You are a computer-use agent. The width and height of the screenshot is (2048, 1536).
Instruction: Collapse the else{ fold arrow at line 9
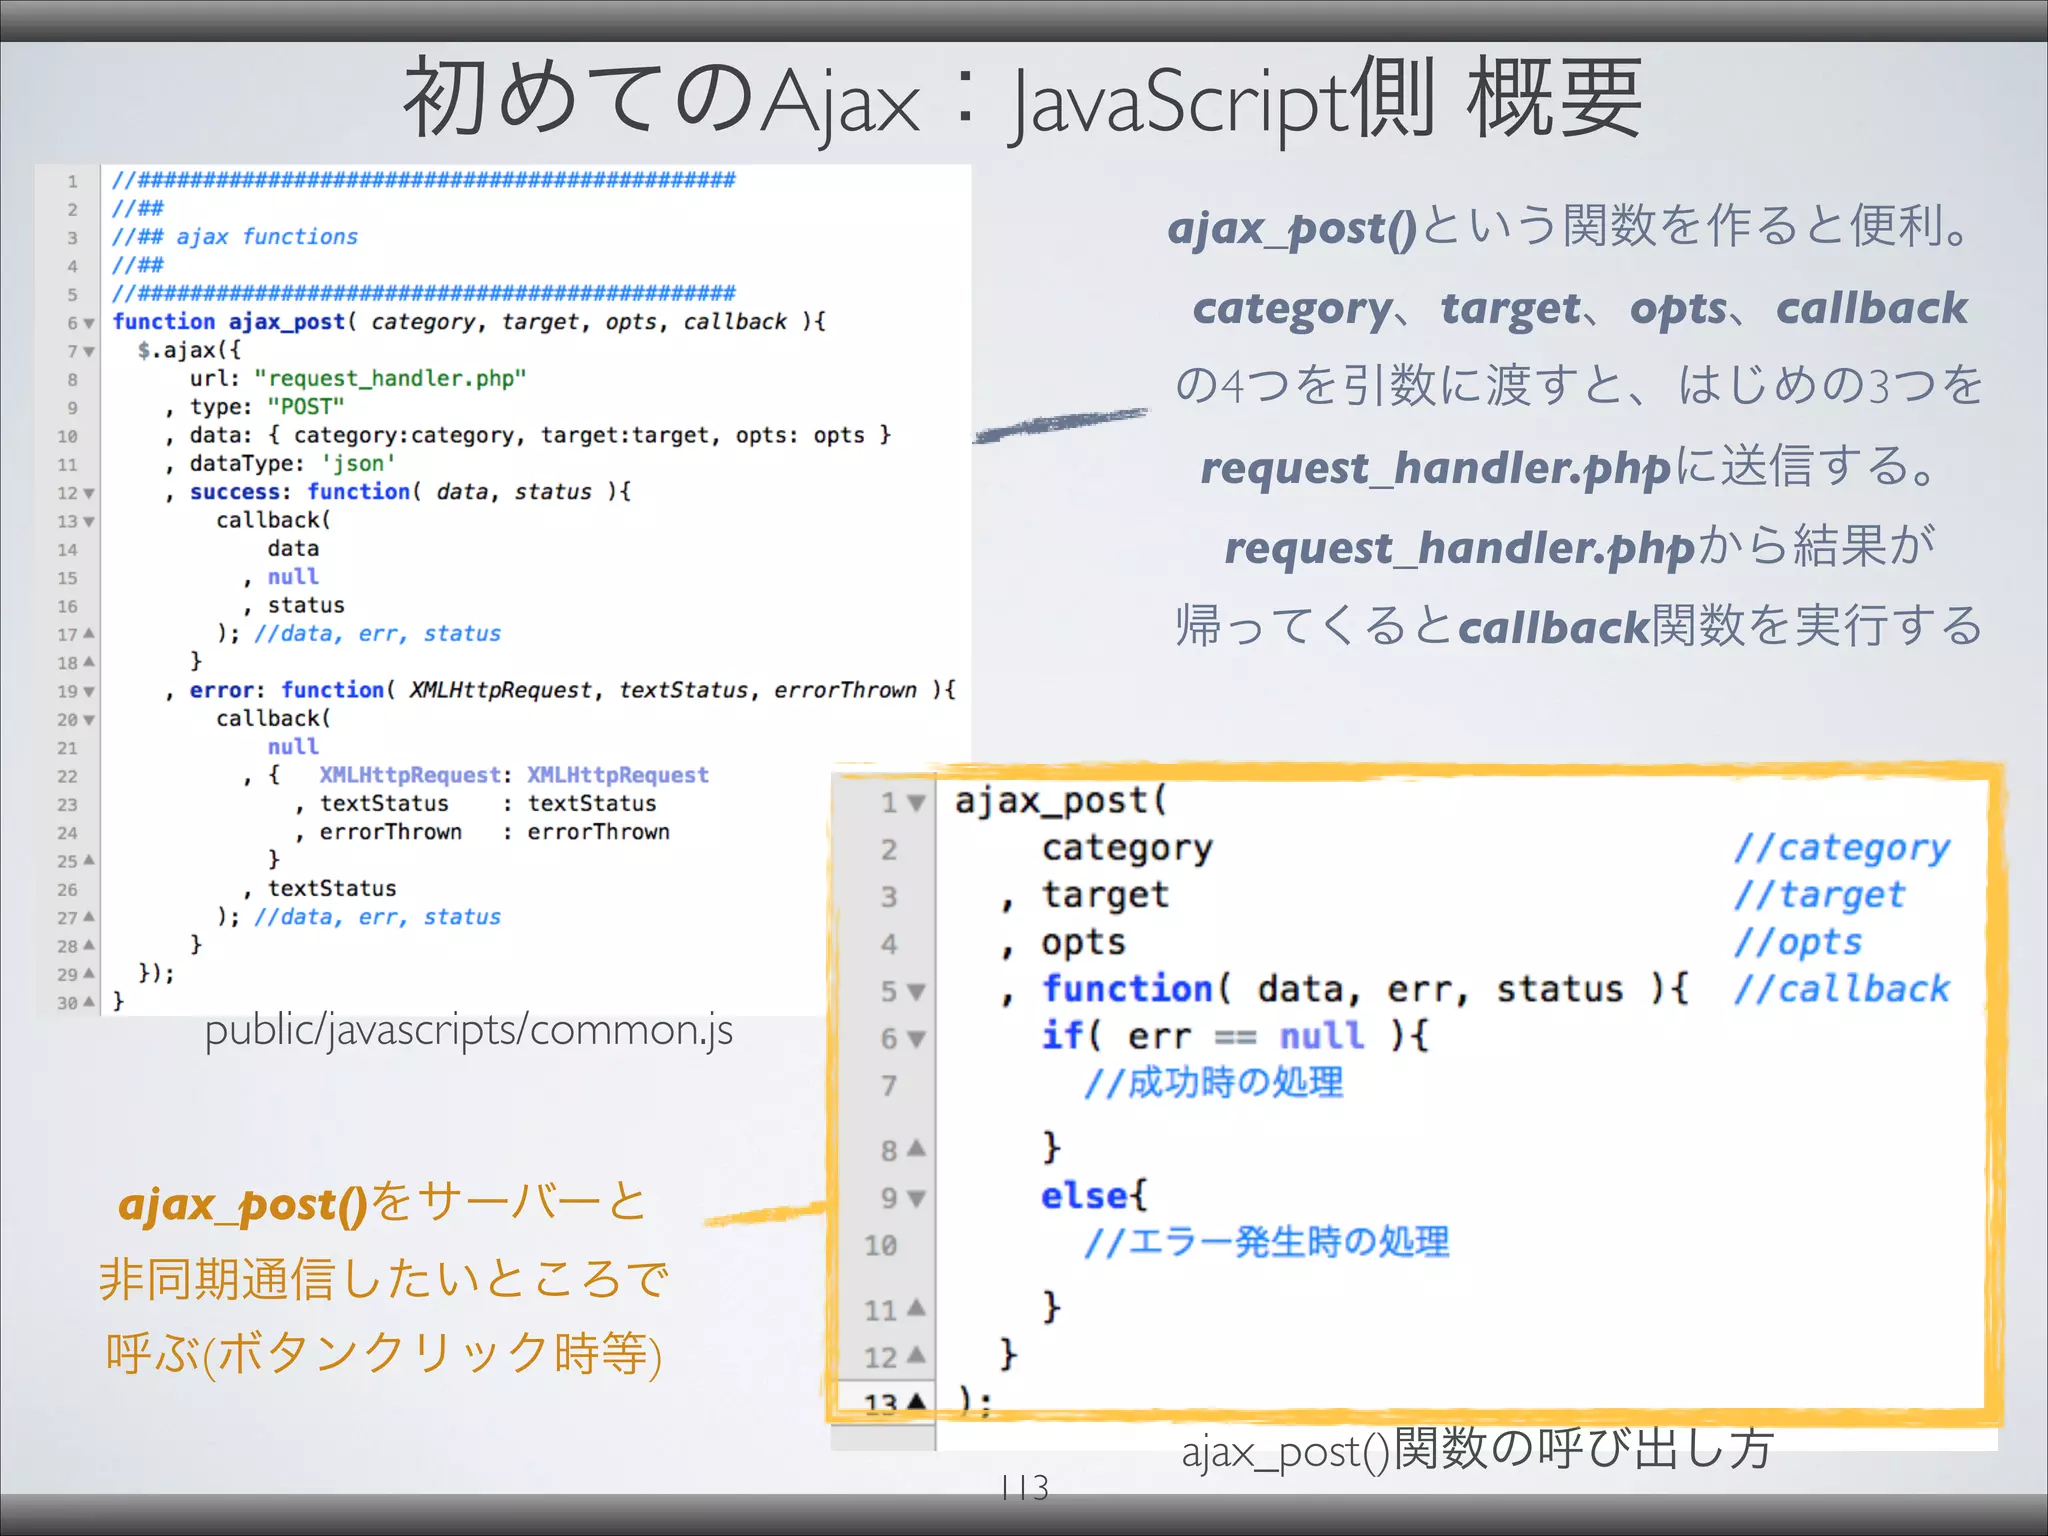tap(916, 1199)
